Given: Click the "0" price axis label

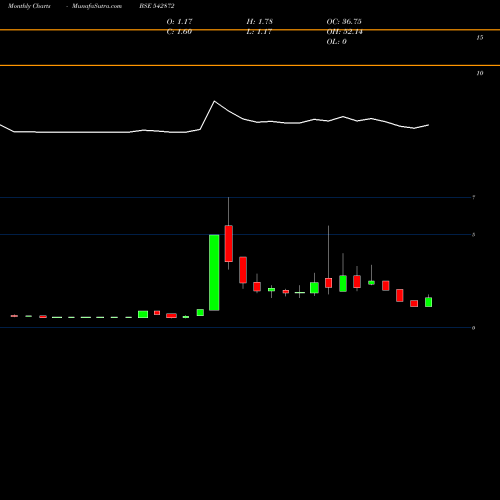Looking at the screenshot, I should pyautogui.click(x=473, y=328).
